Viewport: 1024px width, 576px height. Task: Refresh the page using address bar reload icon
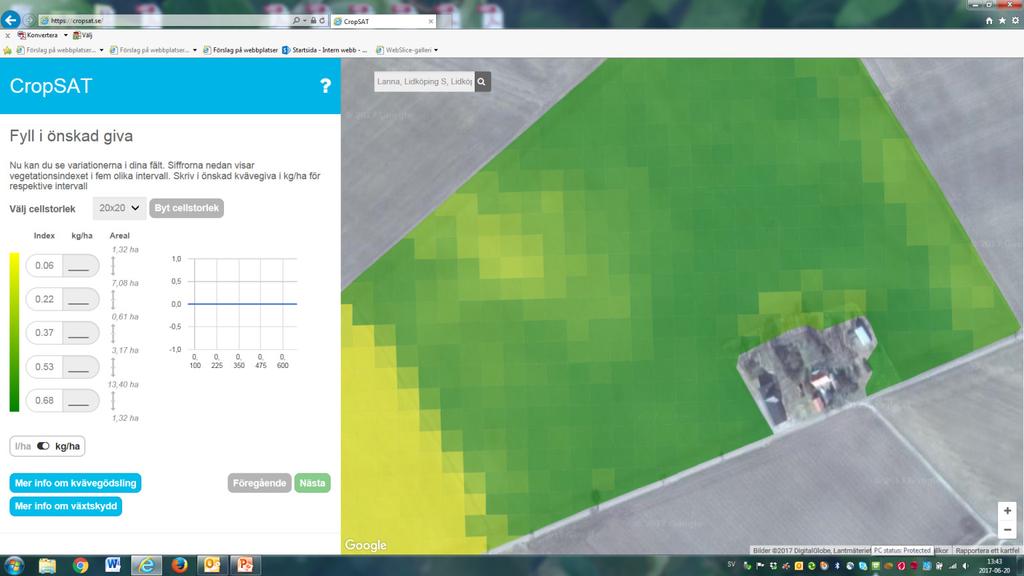point(322,21)
